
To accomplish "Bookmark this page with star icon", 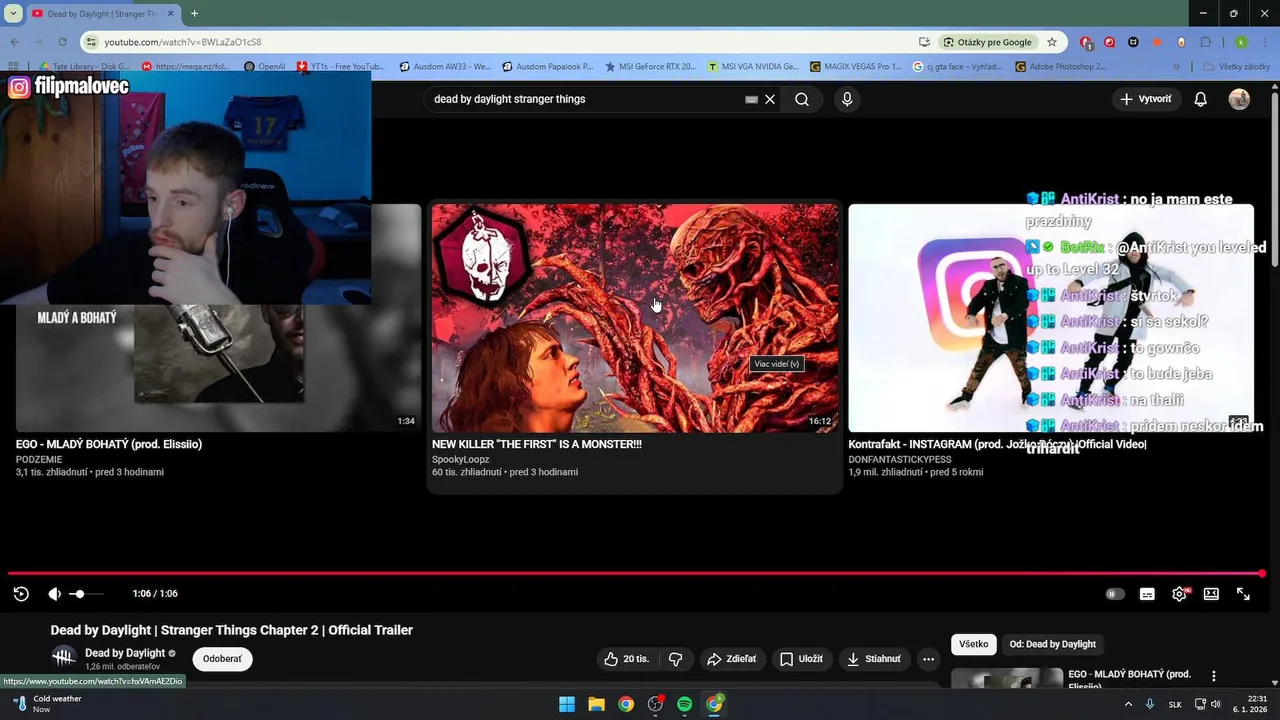I will tap(1052, 42).
